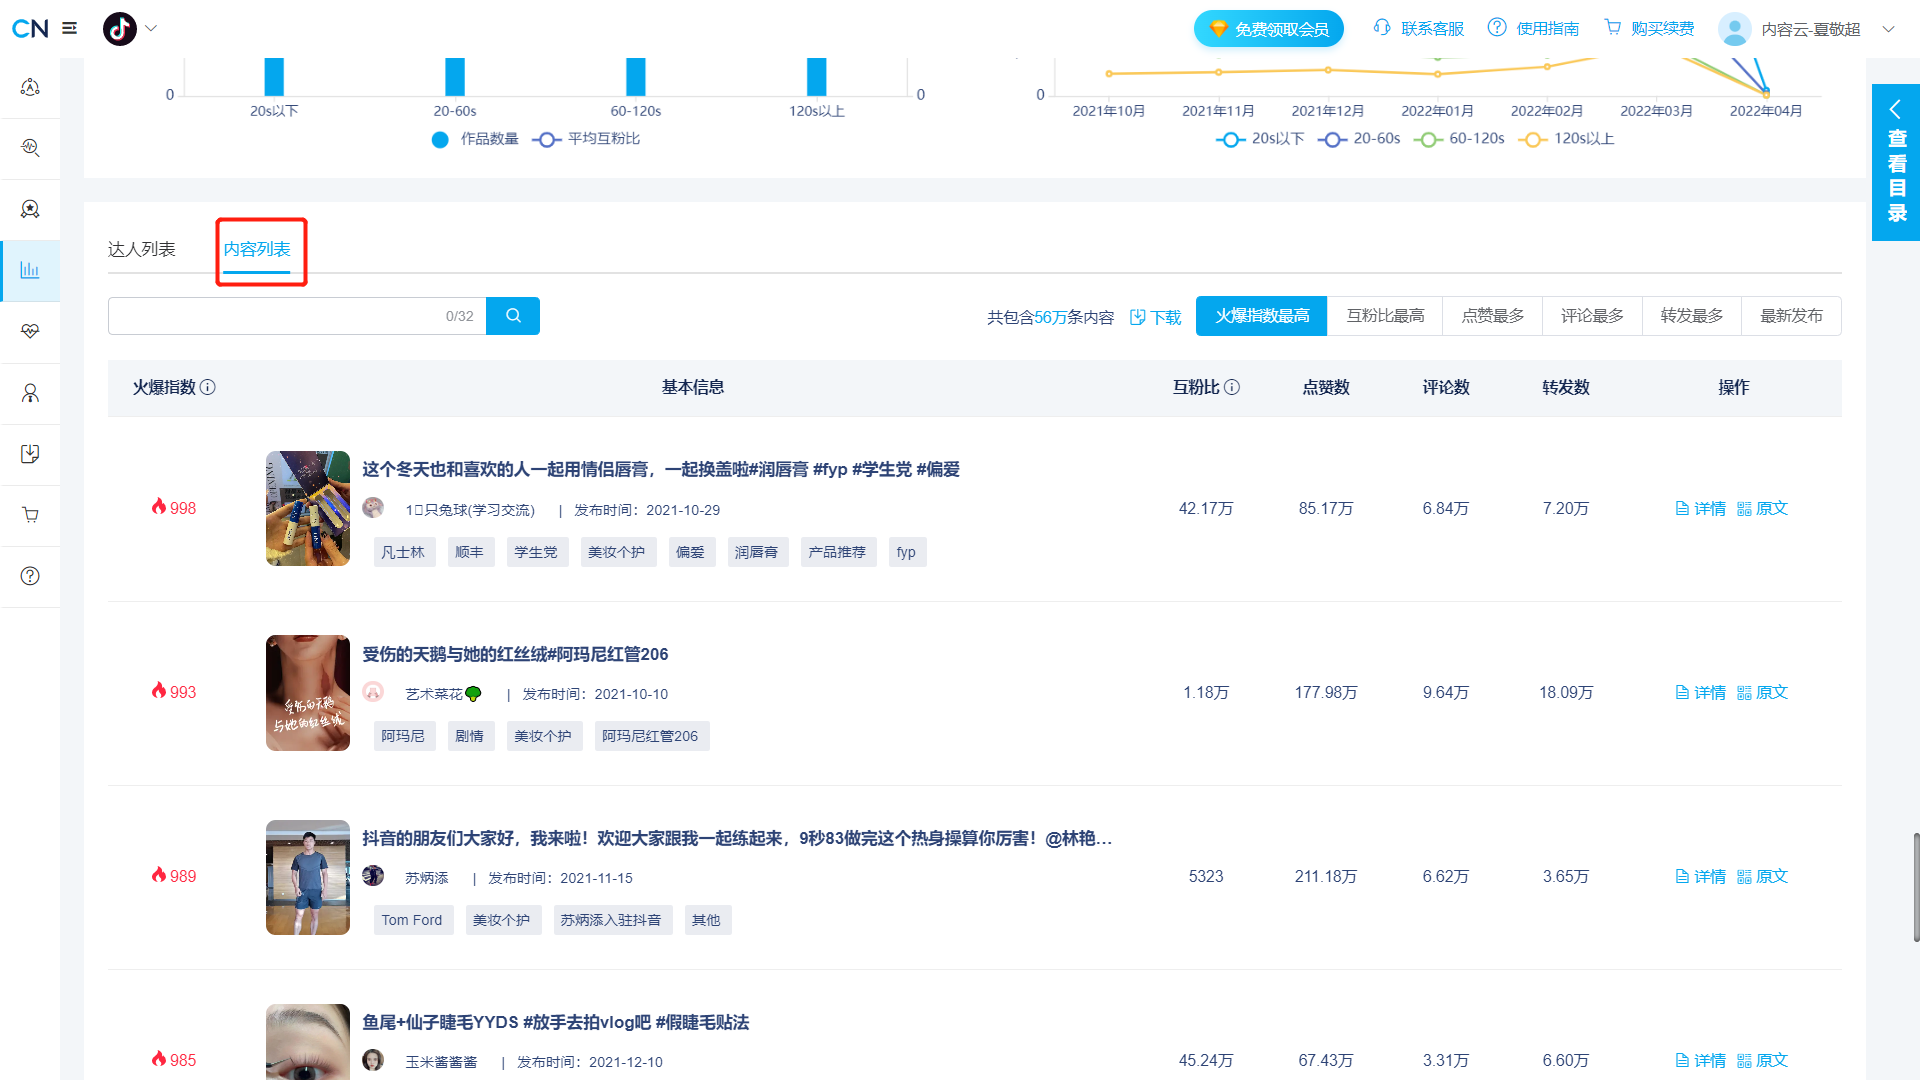Open the sidebar help question mark icon

tap(30, 576)
